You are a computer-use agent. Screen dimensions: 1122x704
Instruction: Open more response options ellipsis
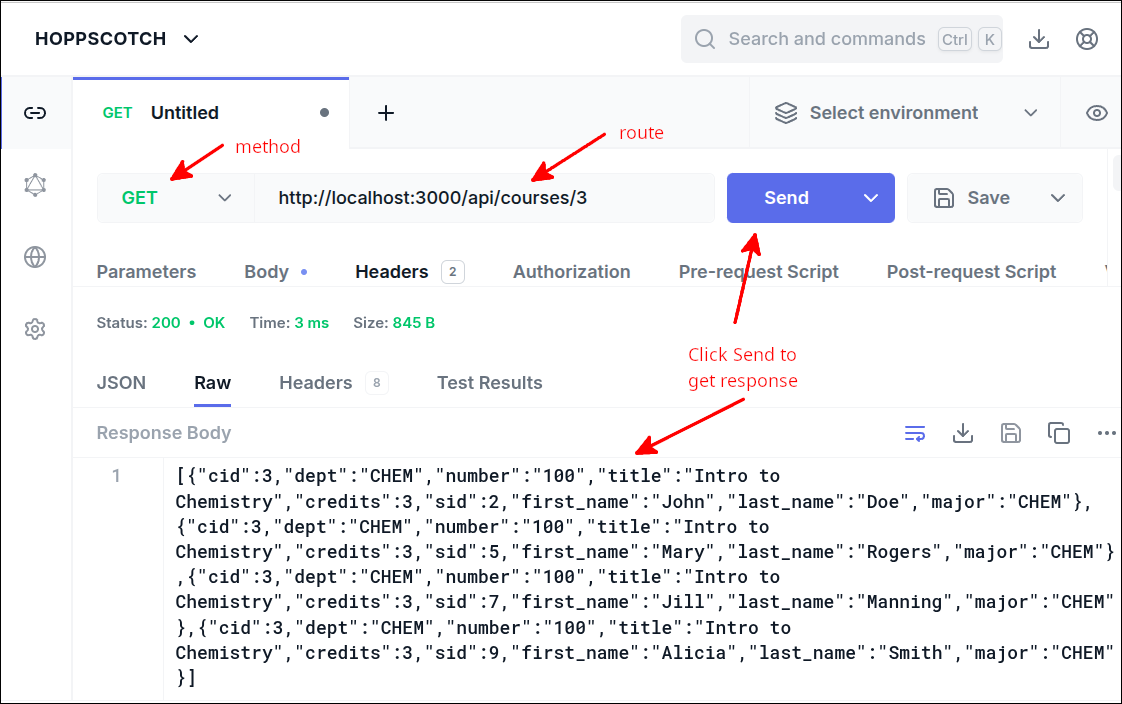click(1106, 433)
